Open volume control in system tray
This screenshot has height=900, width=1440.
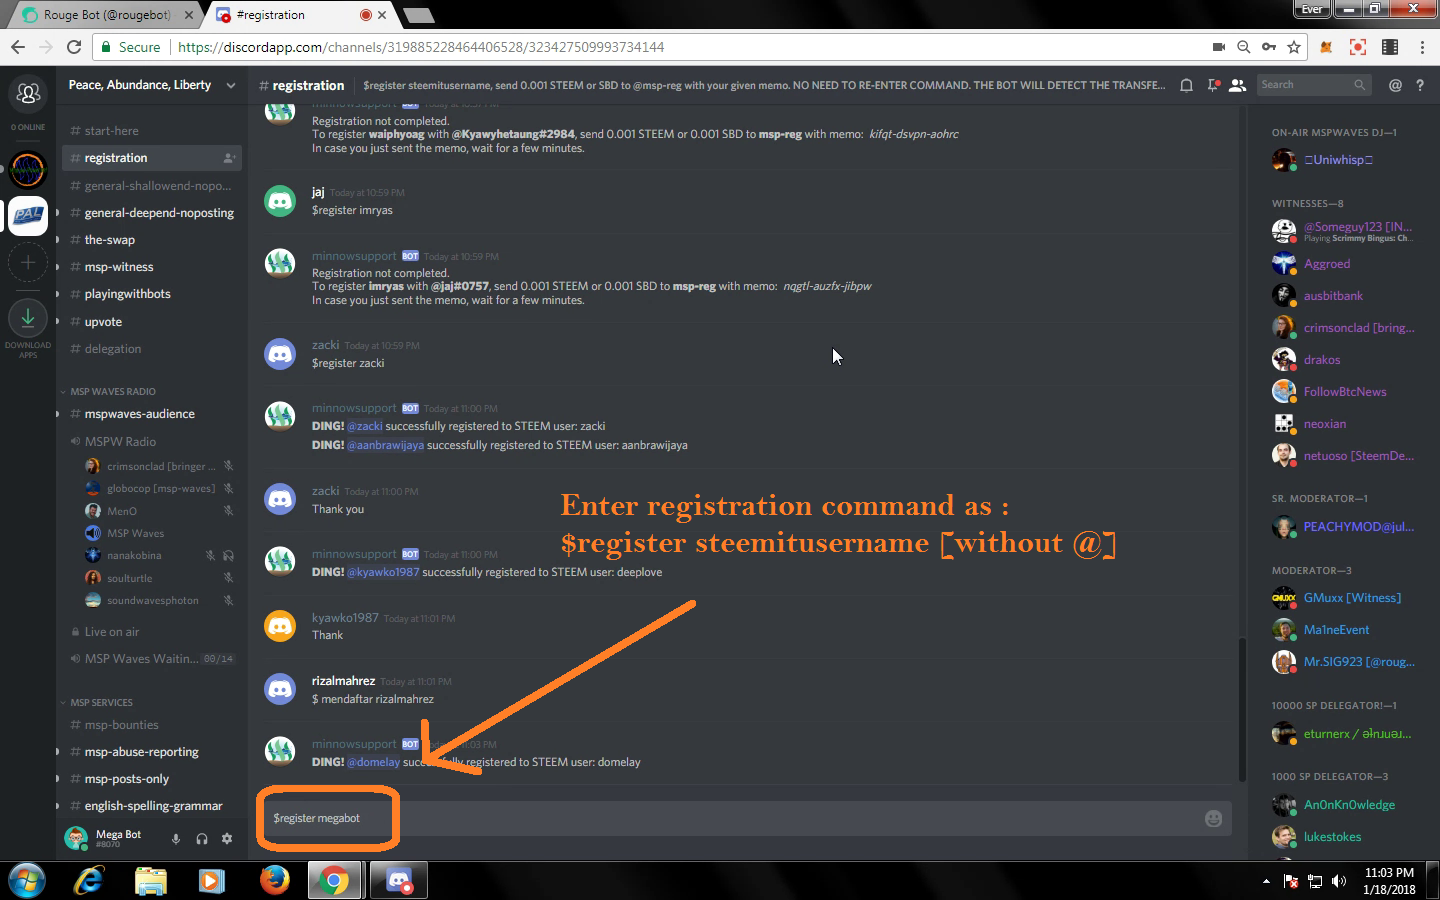[1340, 882]
